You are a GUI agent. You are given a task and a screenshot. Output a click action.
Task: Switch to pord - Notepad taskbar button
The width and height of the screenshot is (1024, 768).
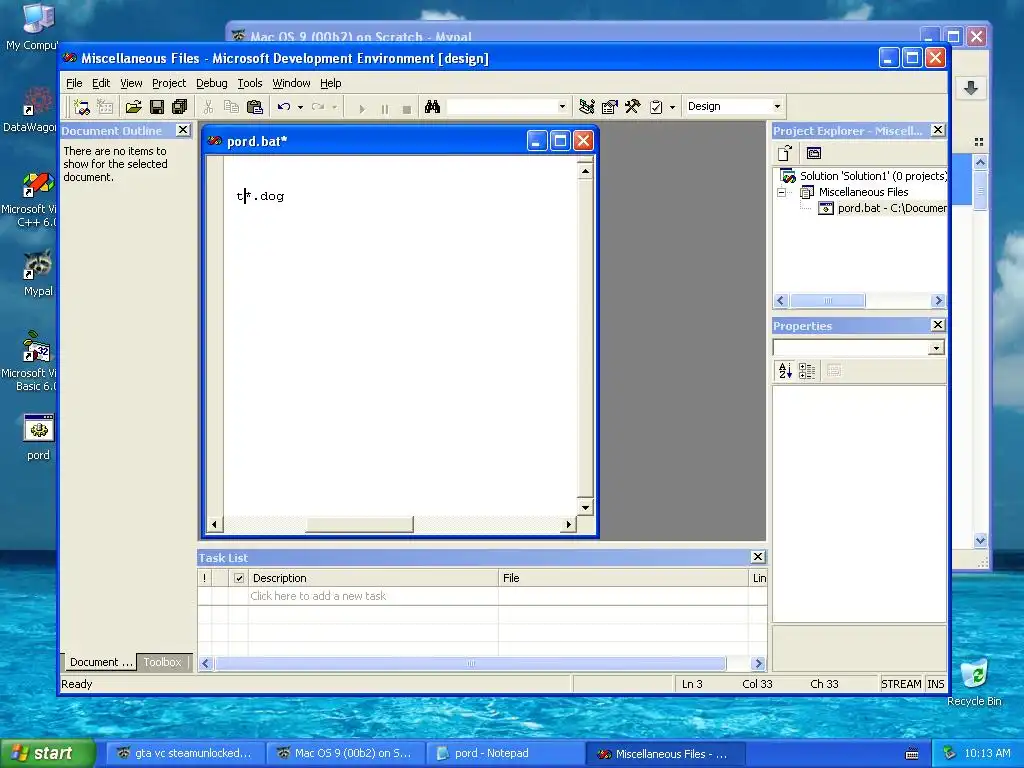(505, 754)
